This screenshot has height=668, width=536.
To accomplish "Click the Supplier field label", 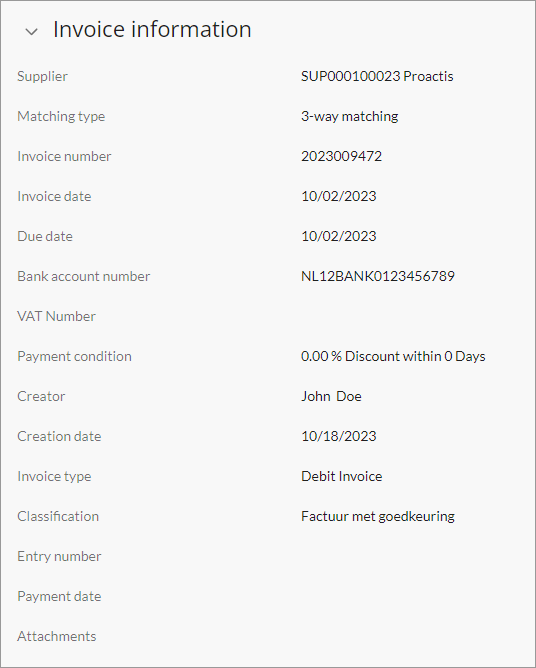I will [42, 77].
